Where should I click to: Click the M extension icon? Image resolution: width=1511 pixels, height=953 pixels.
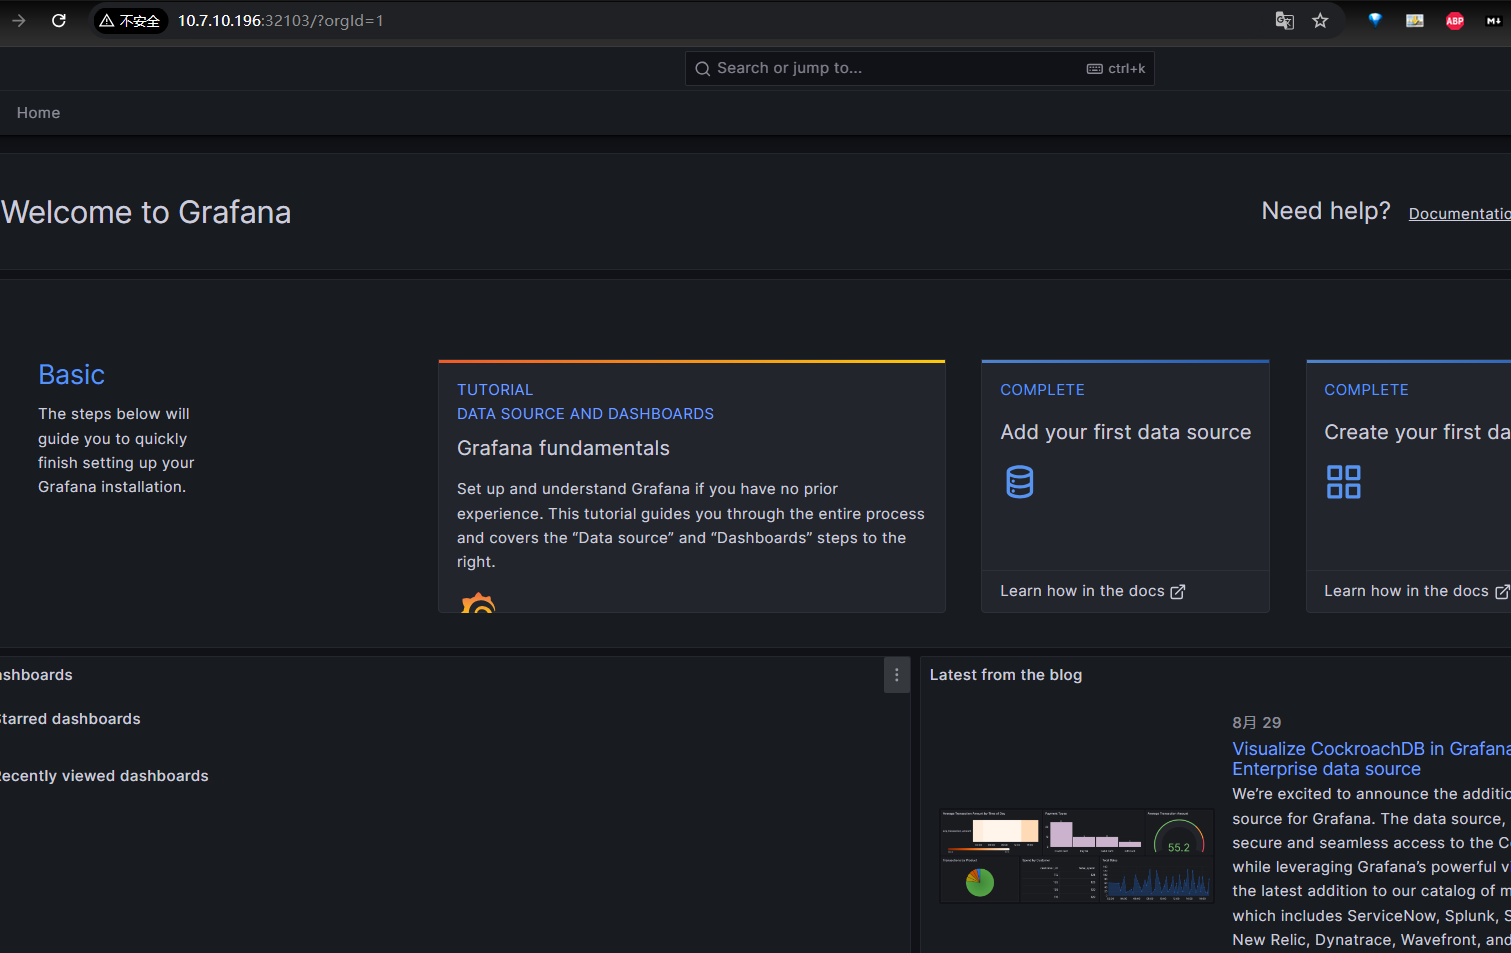tap(1494, 20)
